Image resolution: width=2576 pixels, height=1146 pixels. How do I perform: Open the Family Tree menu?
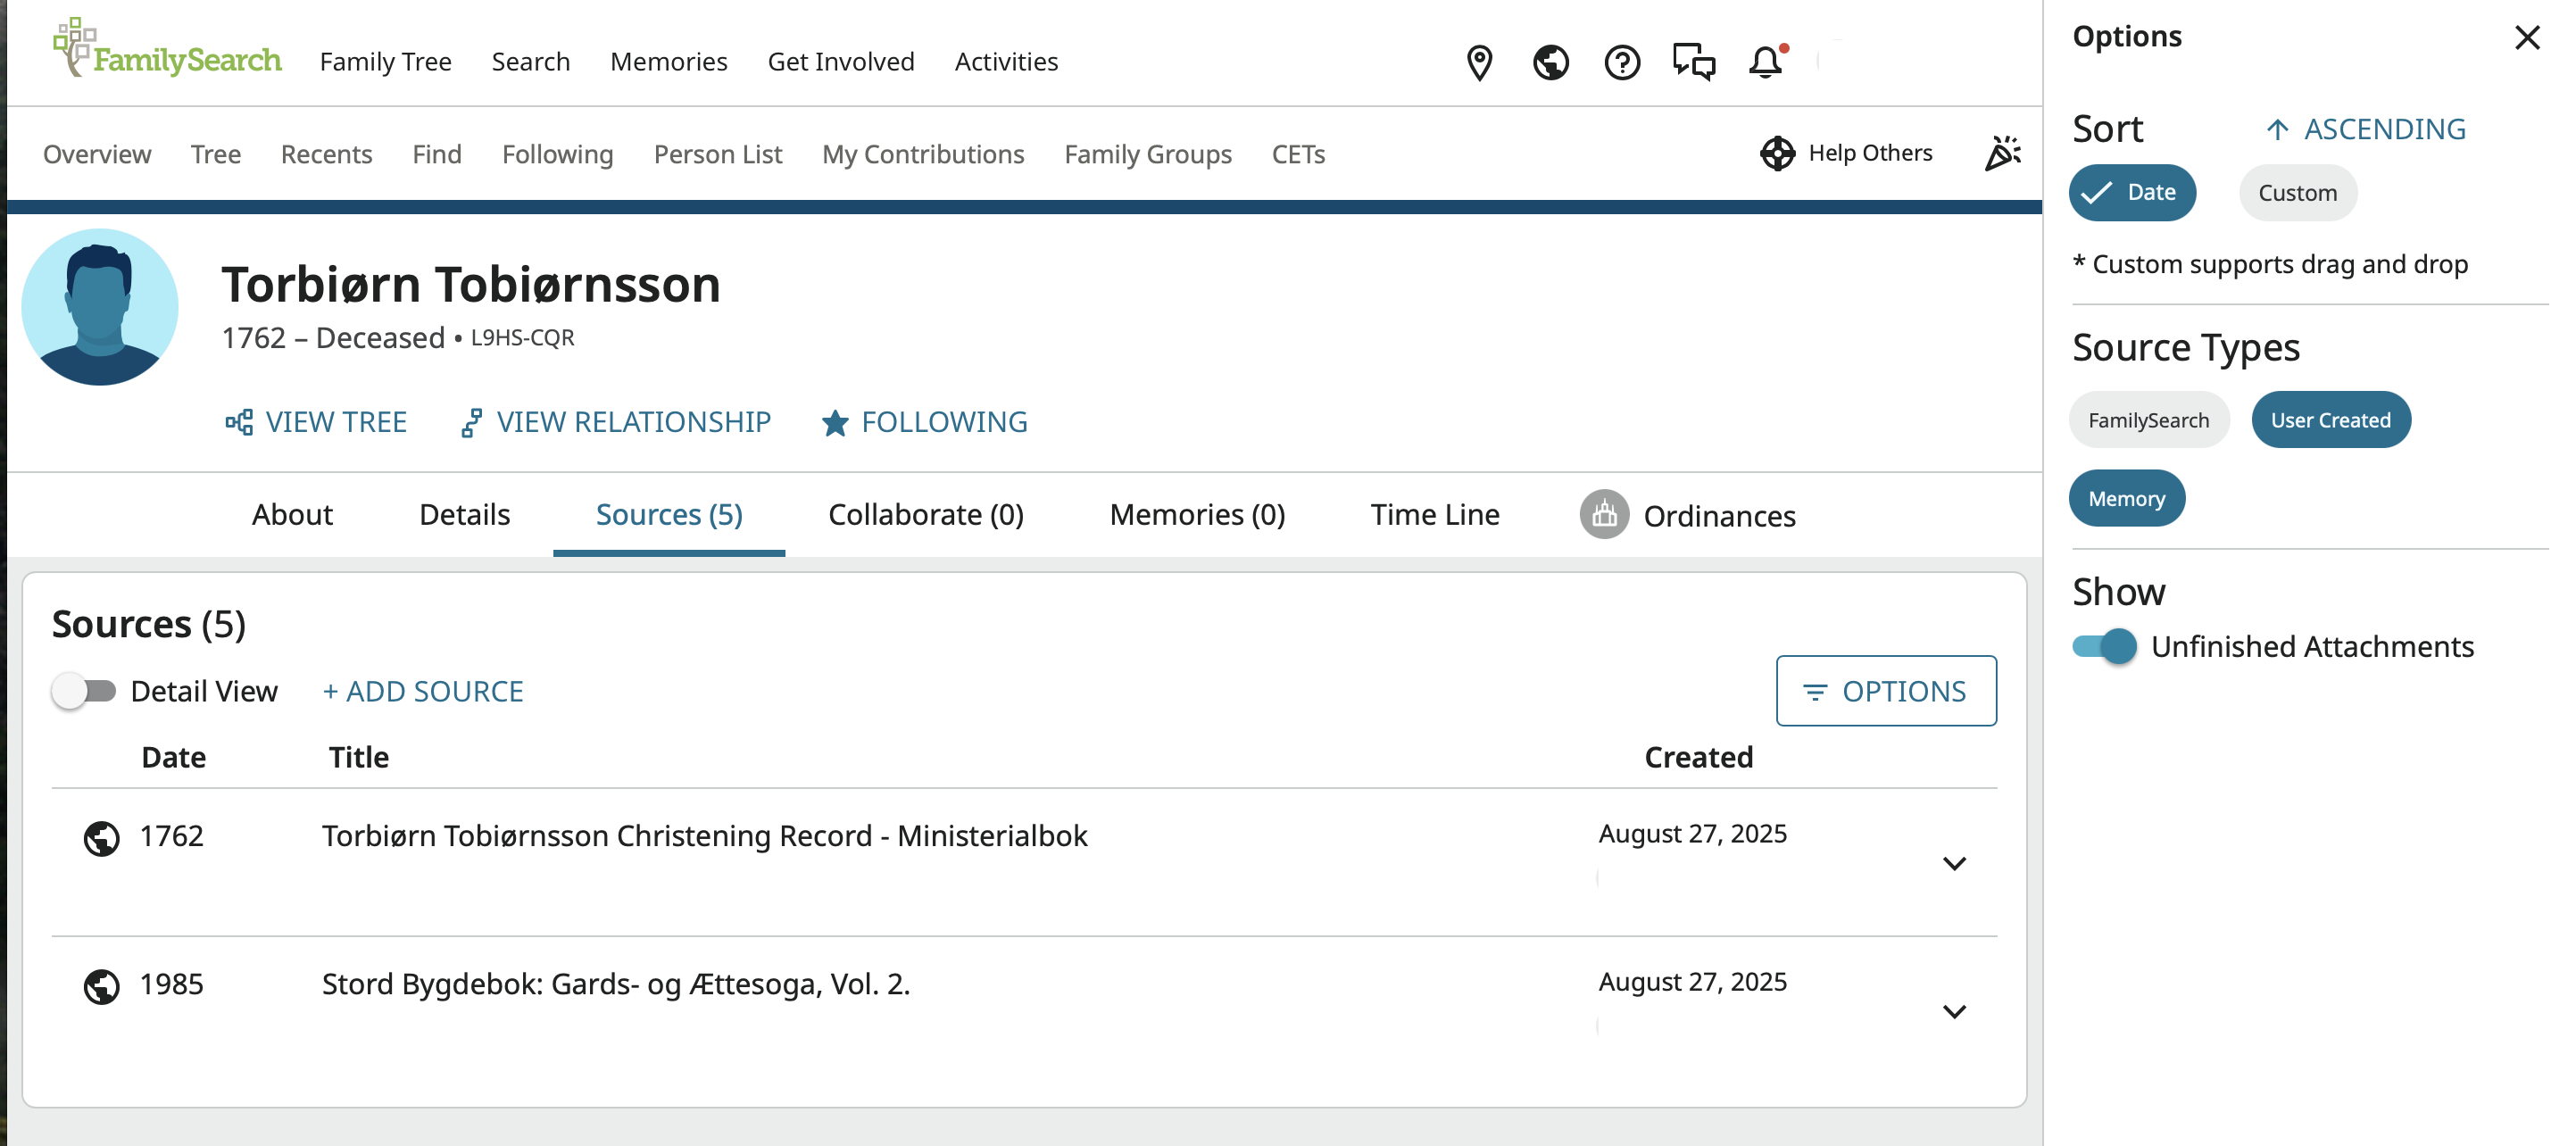pyautogui.click(x=385, y=62)
